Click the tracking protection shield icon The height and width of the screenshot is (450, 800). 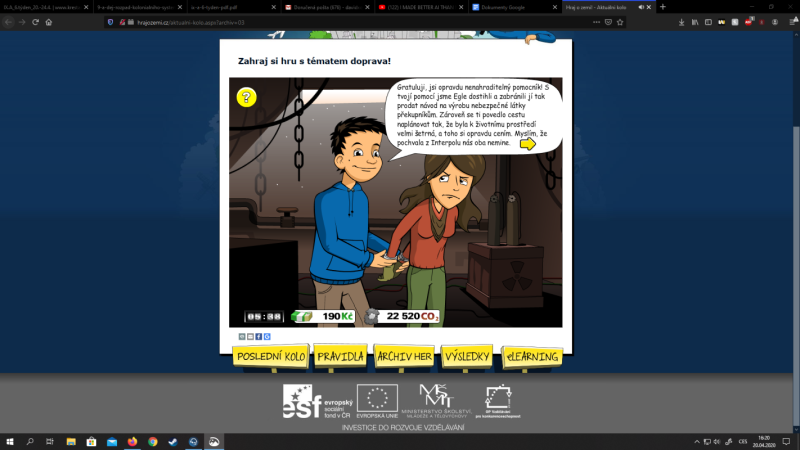[110, 22]
